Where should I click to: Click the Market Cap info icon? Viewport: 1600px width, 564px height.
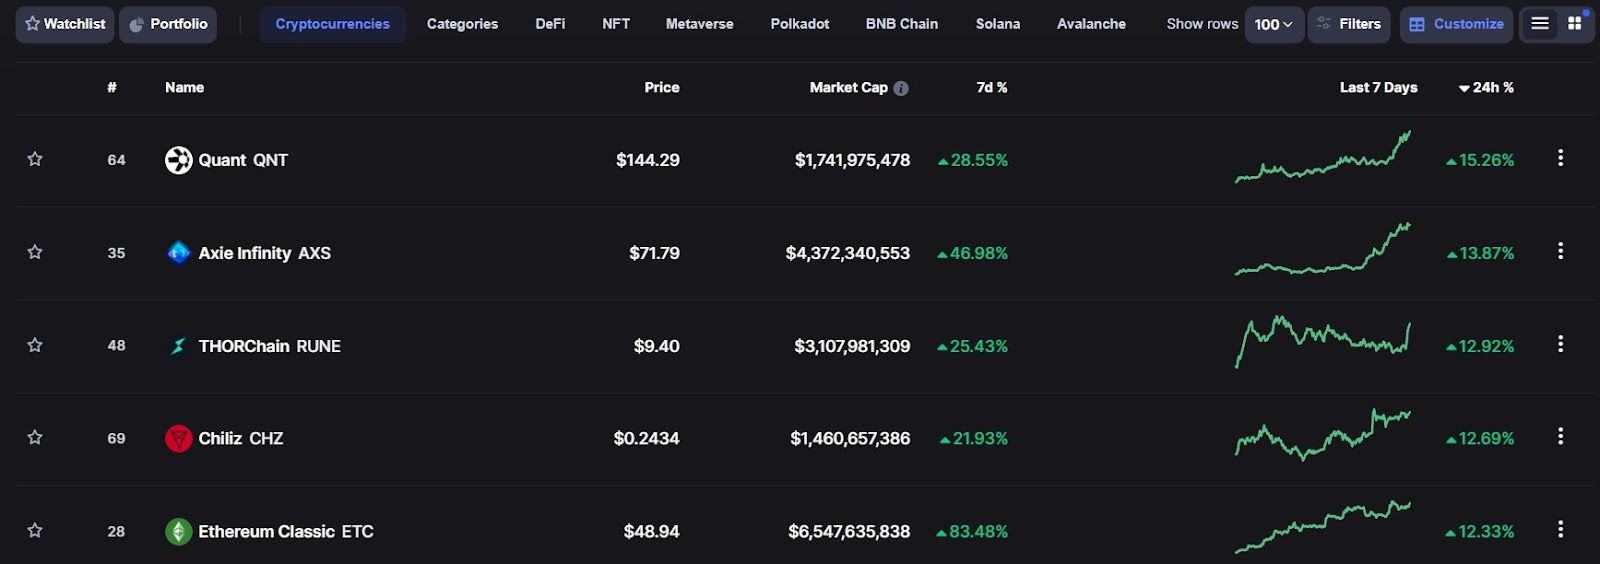901,88
